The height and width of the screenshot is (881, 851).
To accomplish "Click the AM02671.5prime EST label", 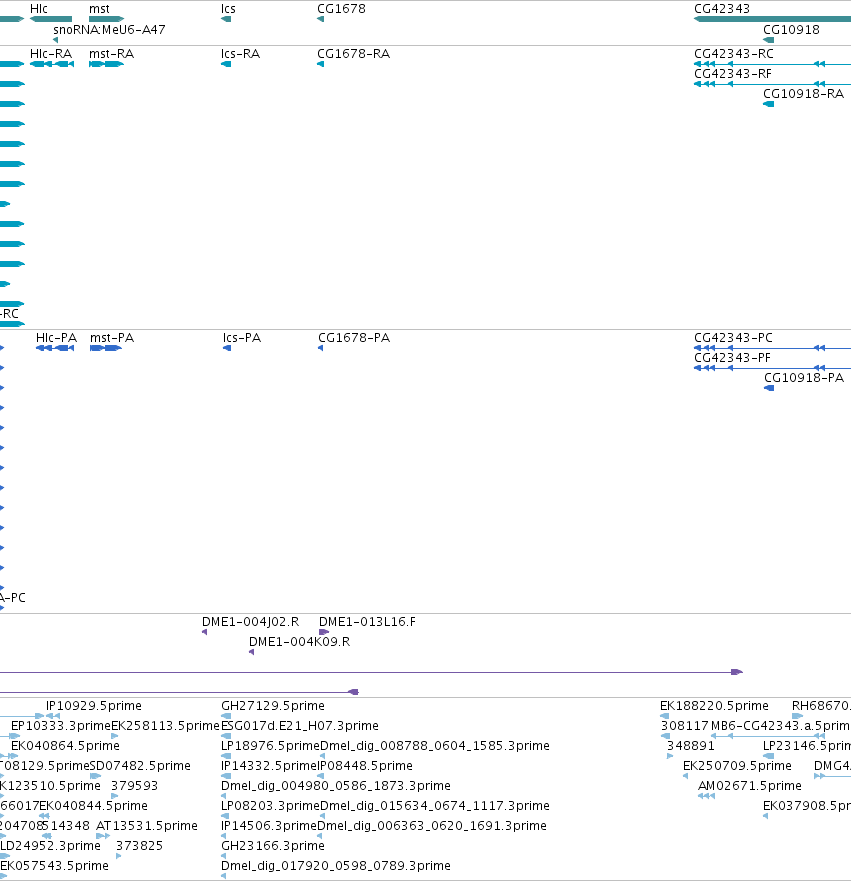I will coord(749,786).
